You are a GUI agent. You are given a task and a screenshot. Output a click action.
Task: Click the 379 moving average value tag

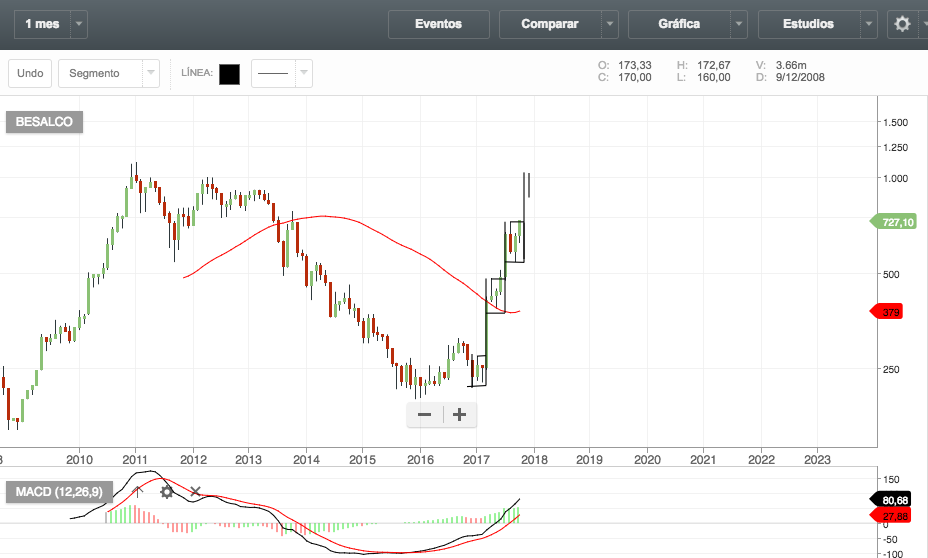[887, 311]
